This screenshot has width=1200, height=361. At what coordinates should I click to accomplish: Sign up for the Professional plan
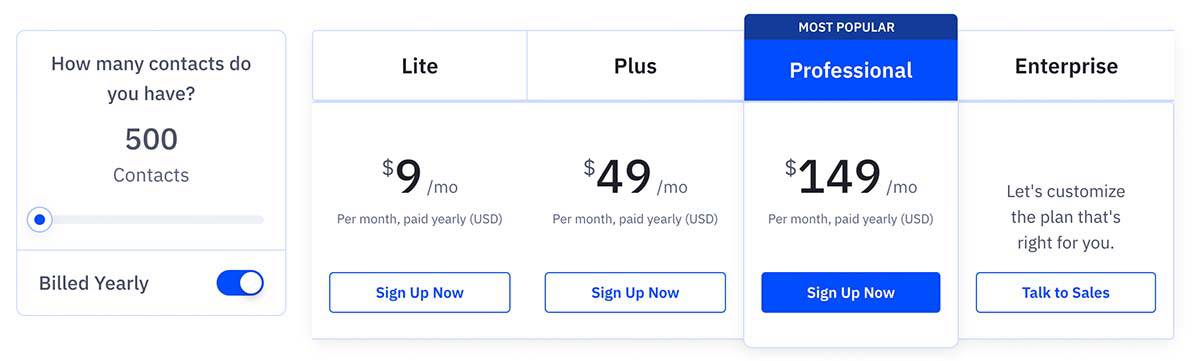click(851, 293)
